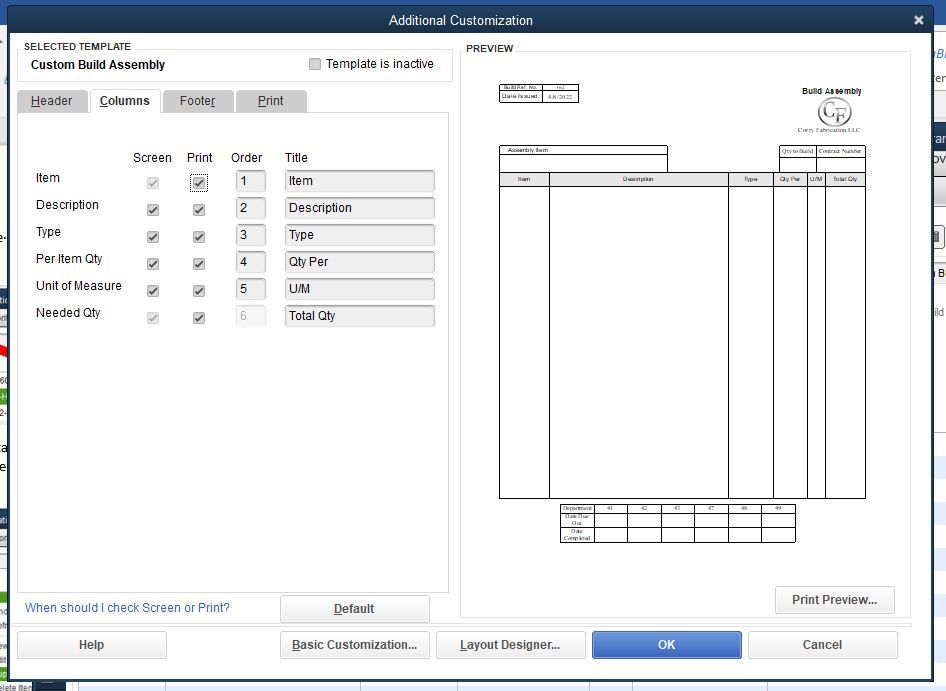The height and width of the screenshot is (691, 946).
Task: Disable Print for Needed Qty row
Action: [199, 317]
